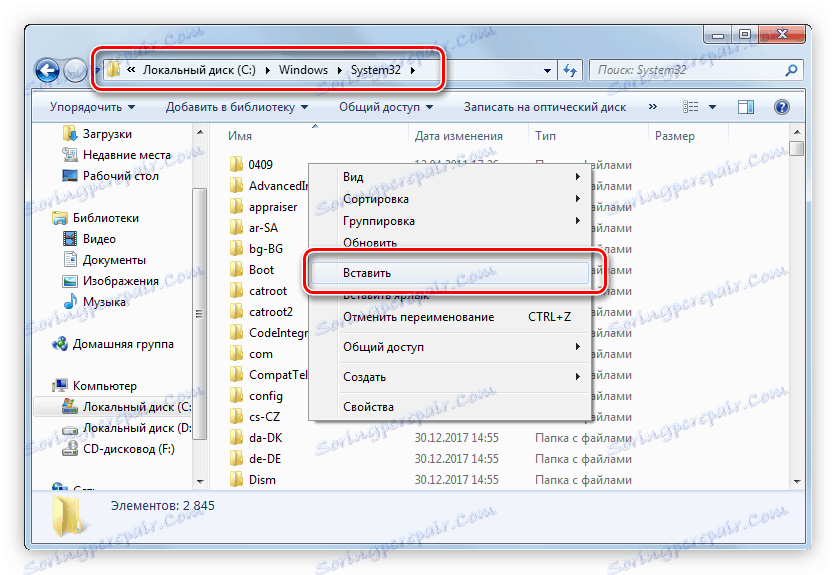
Task: Click folder icon of appraiser
Action: tap(236, 207)
